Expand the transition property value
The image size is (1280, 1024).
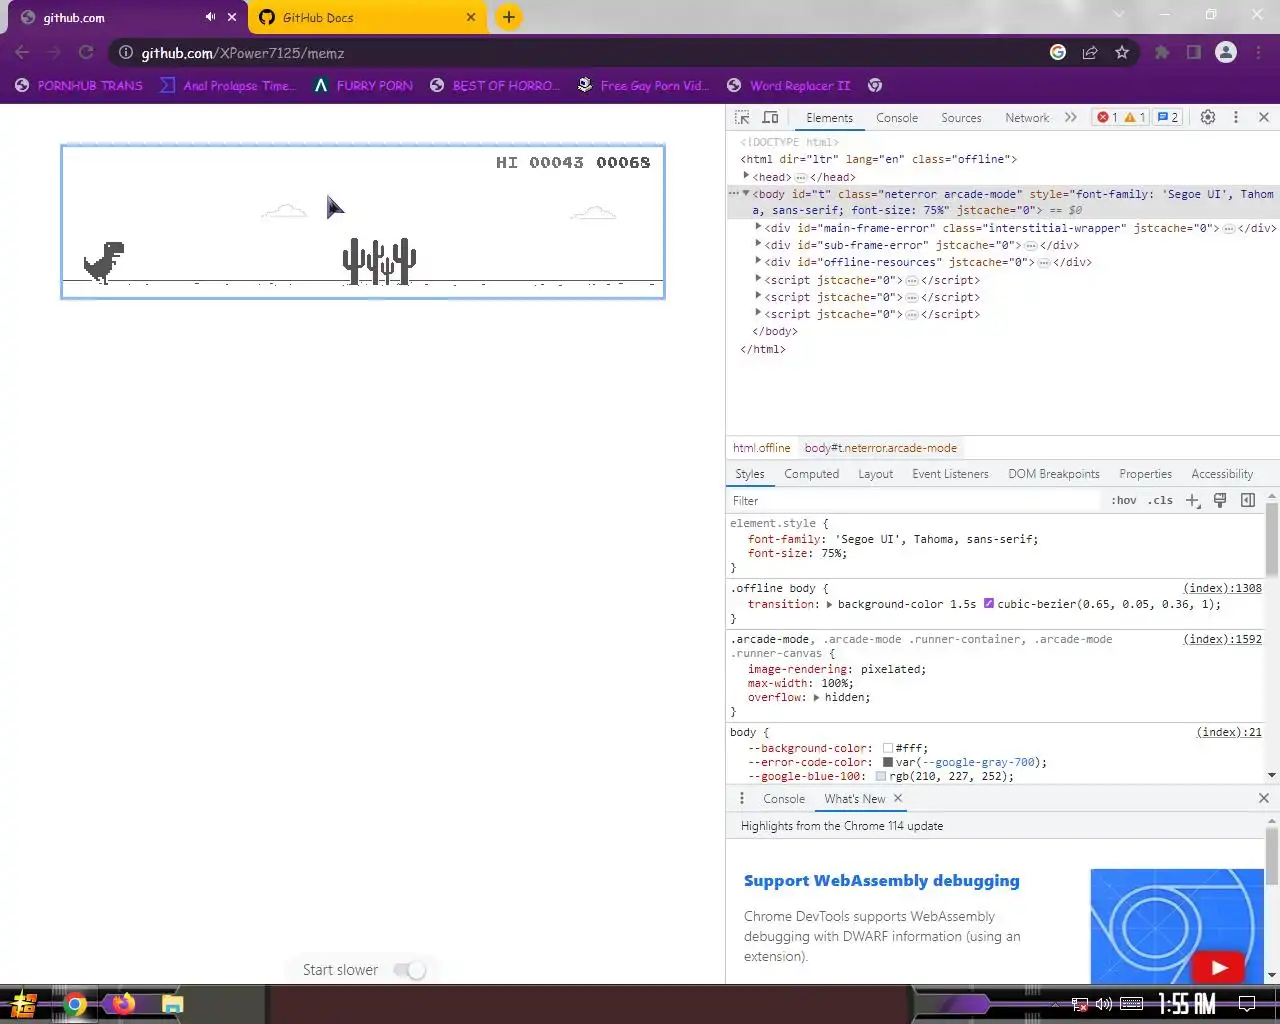(829, 604)
